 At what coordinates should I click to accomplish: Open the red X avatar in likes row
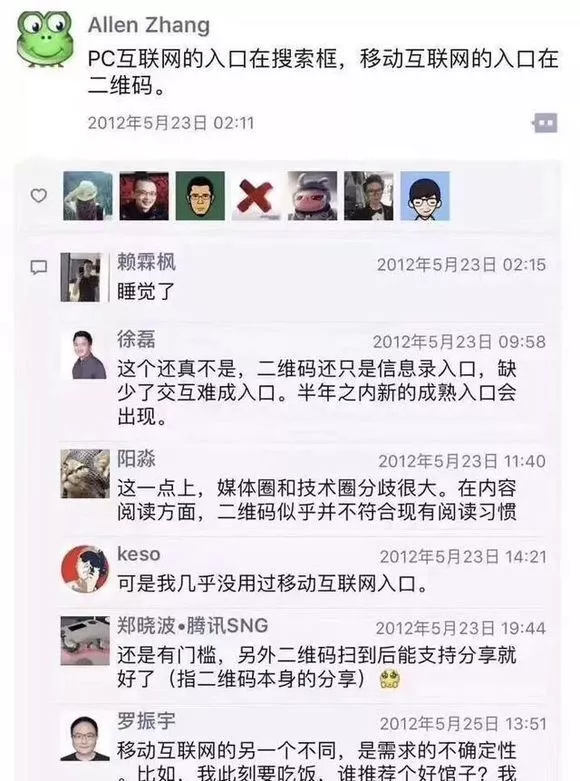[256, 196]
